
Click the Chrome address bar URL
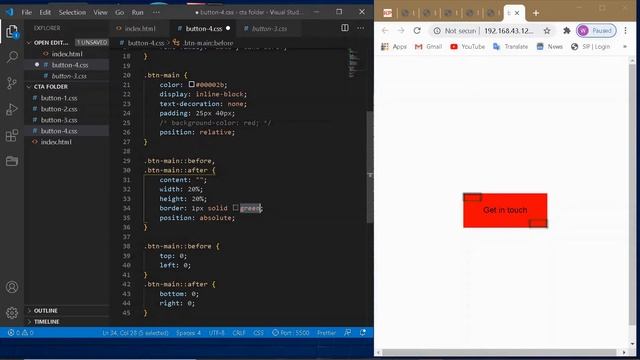tap(509, 31)
